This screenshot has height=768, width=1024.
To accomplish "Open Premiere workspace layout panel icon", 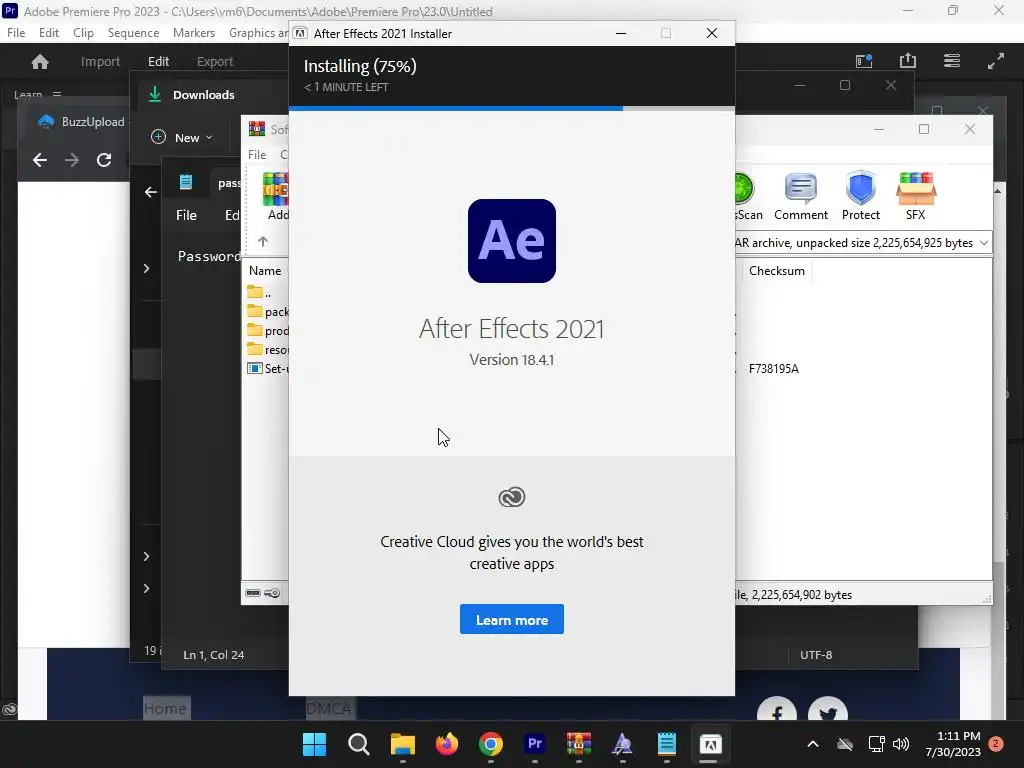I will [x=864, y=61].
